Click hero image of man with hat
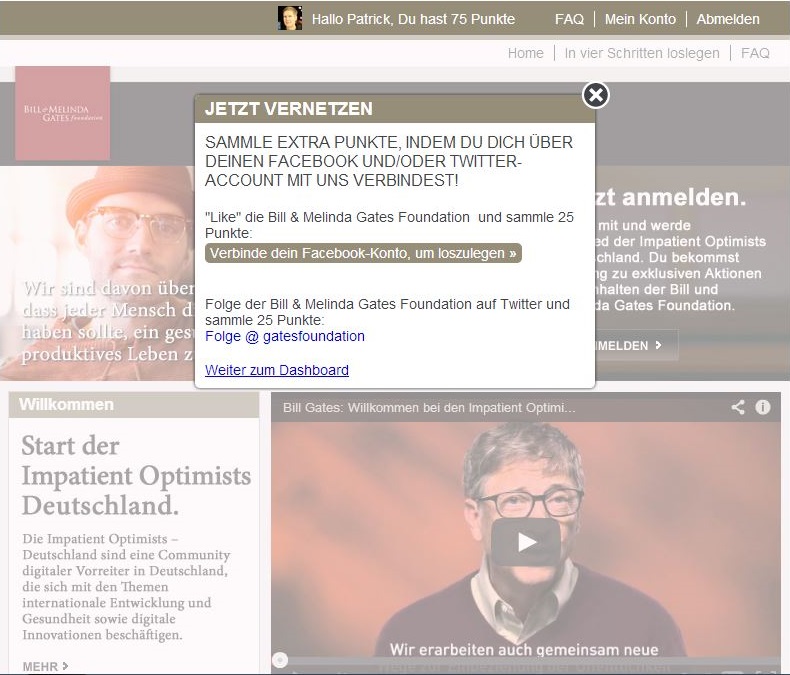This screenshot has width=790, height=675. pos(97,273)
